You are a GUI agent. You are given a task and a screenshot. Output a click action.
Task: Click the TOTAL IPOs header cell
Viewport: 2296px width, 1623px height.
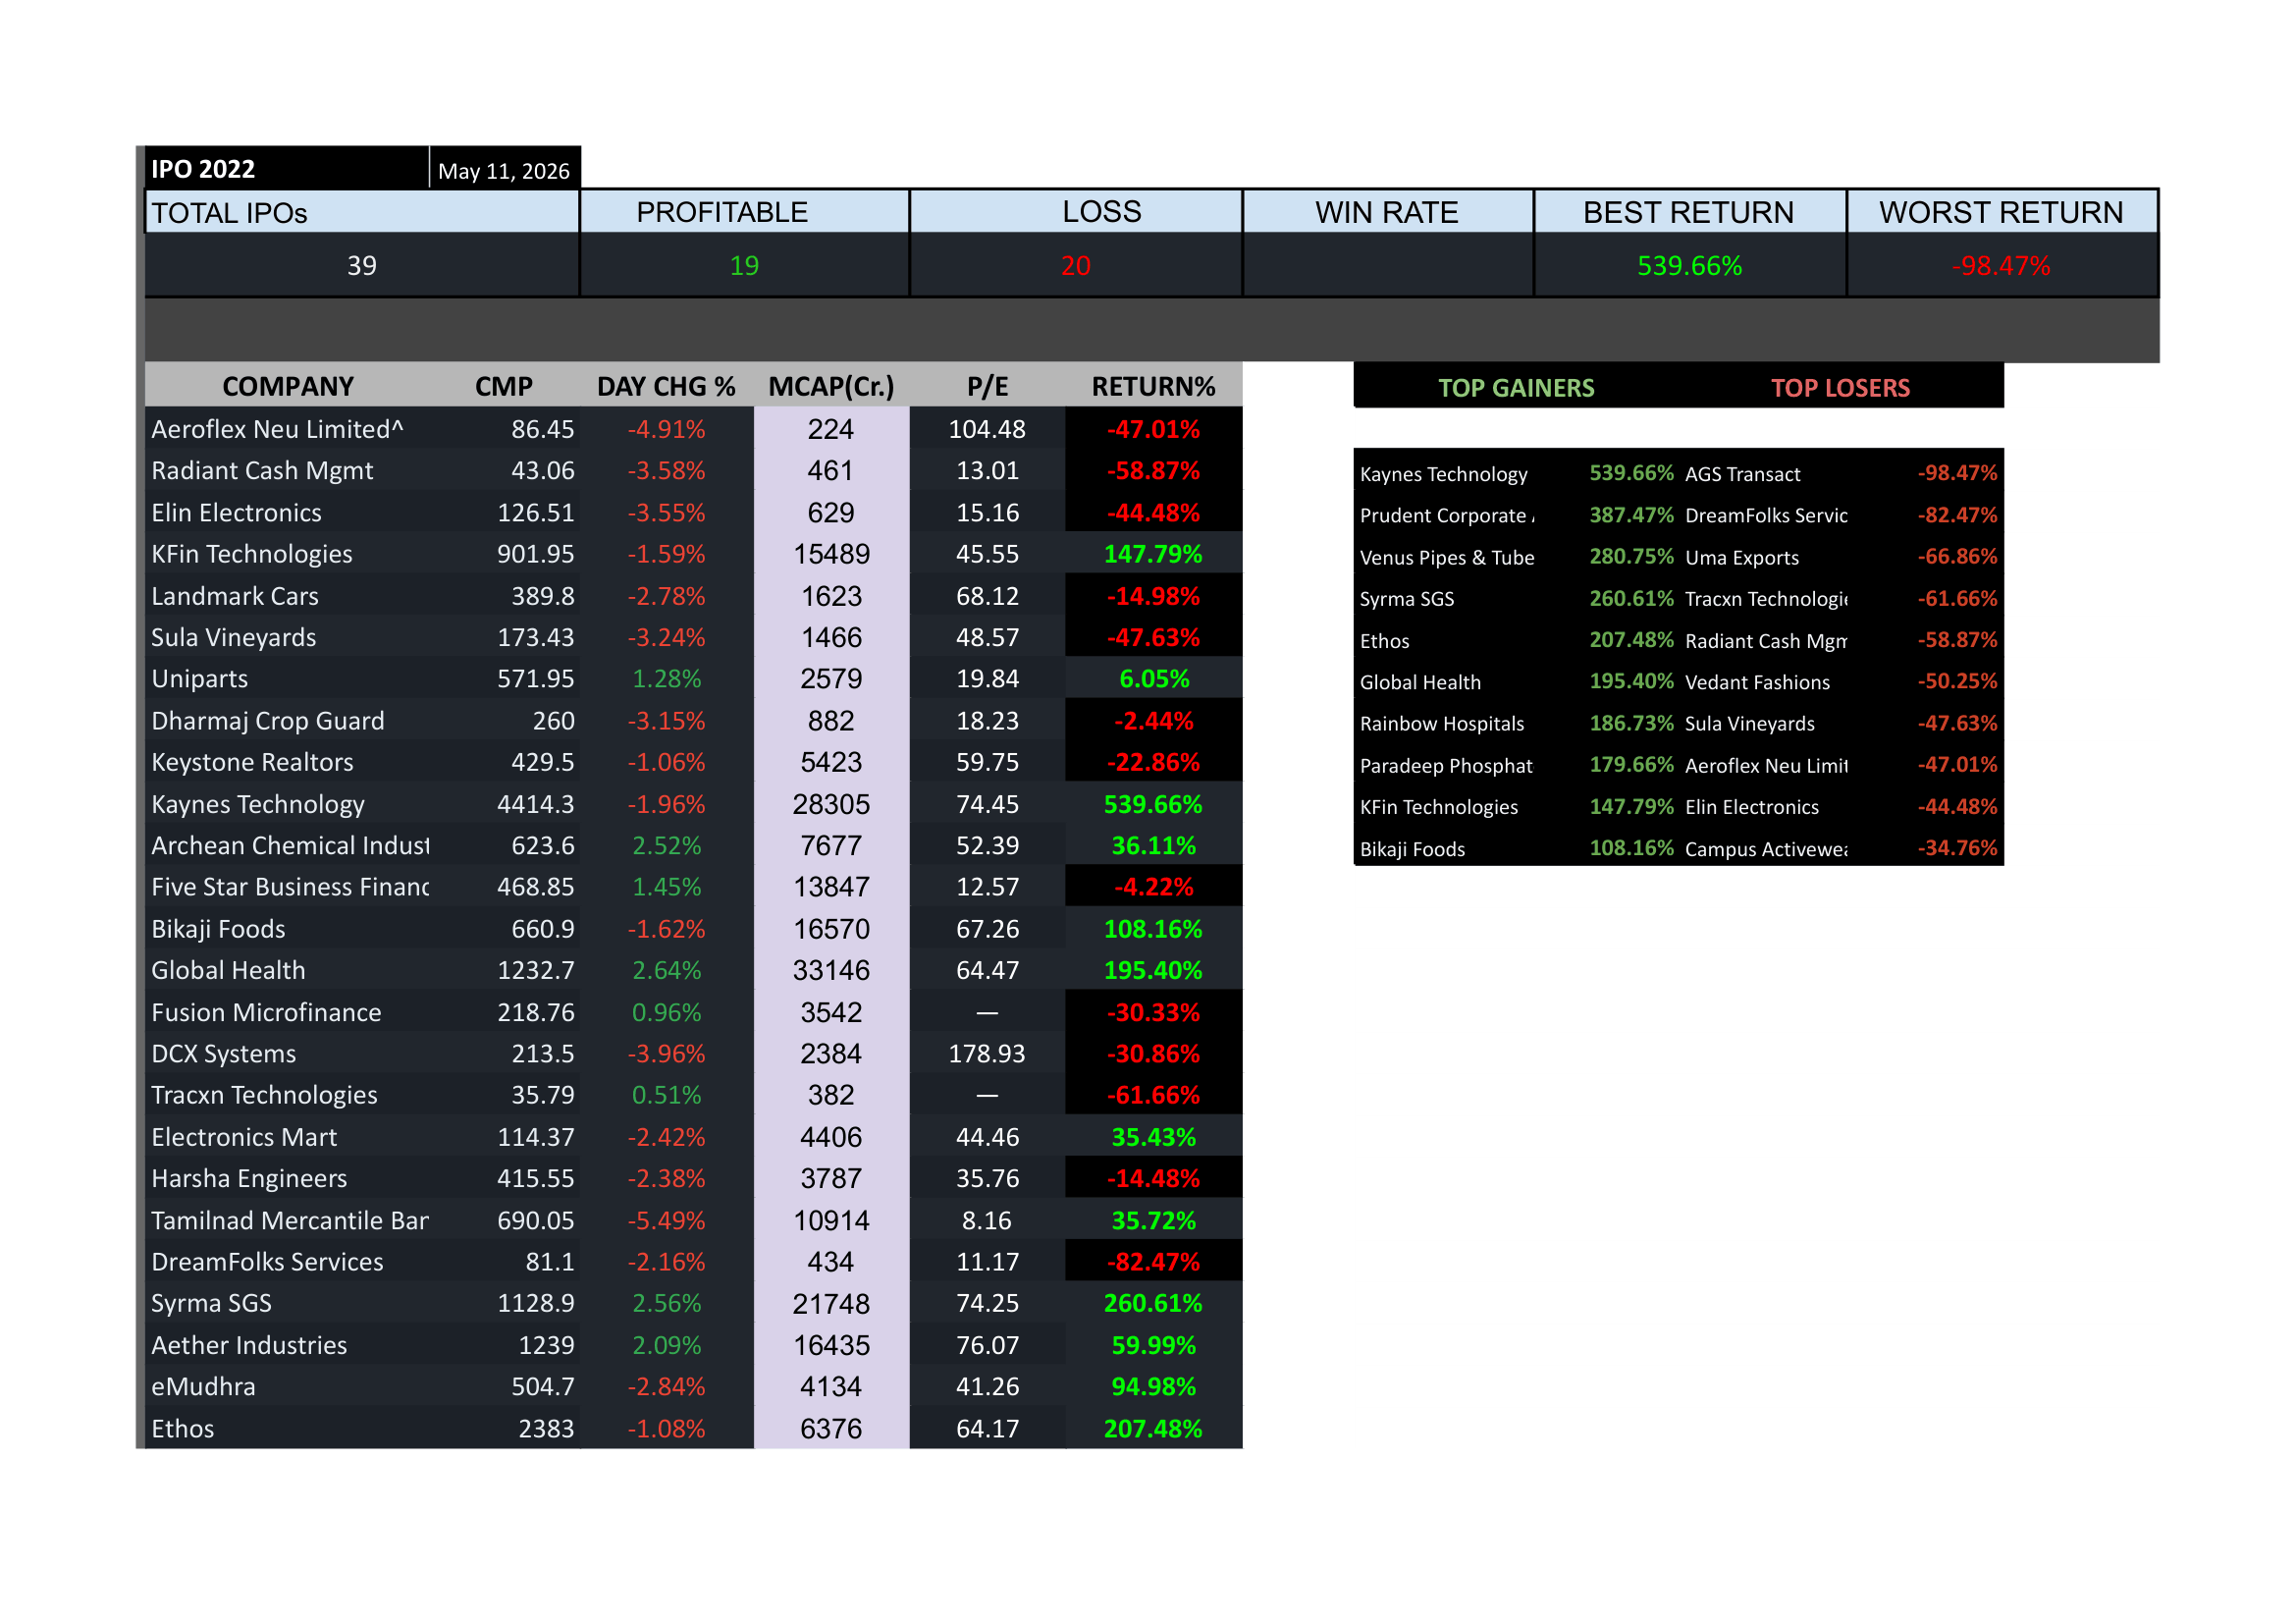362,212
